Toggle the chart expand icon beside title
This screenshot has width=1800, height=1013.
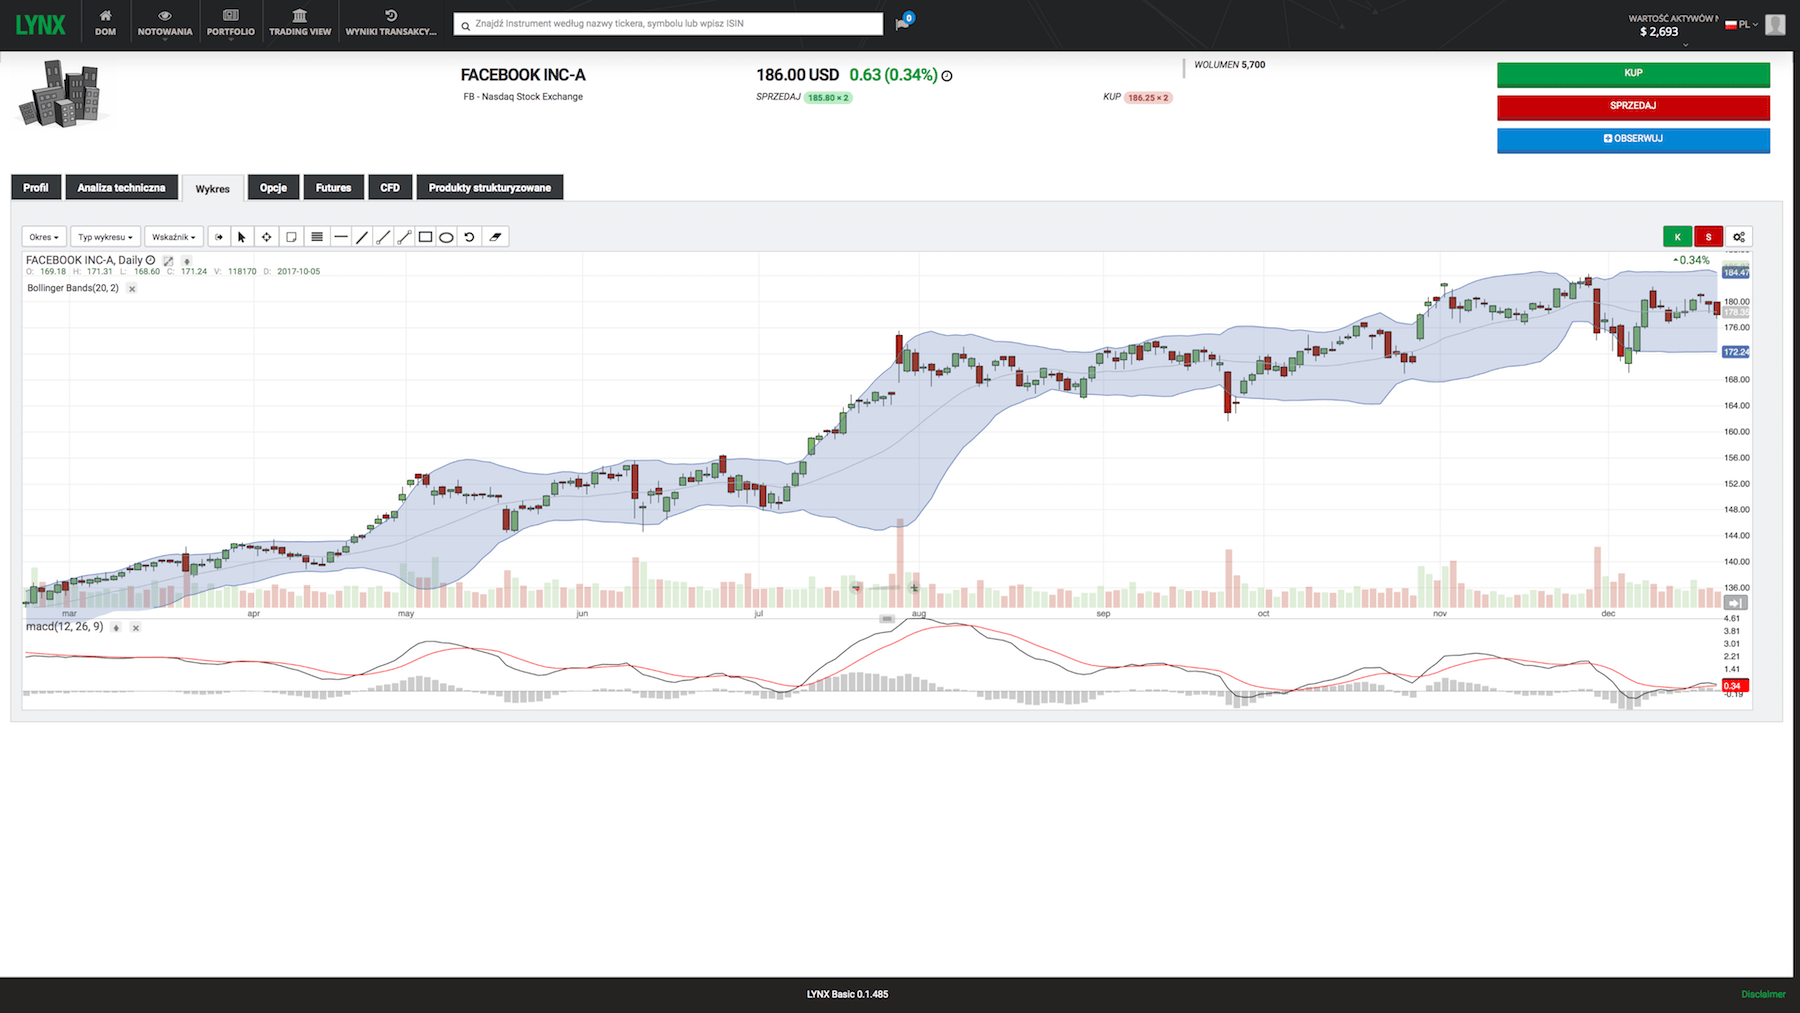pos(168,261)
